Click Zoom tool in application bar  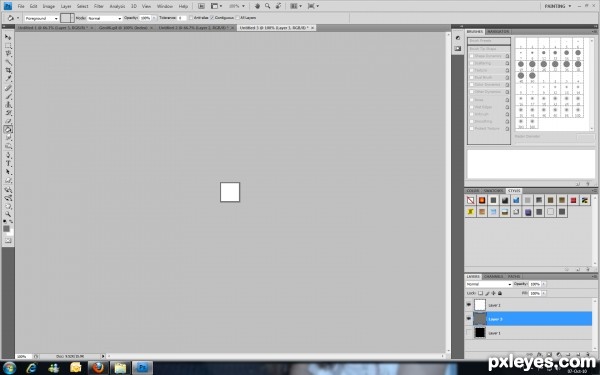[x=267, y=6]
